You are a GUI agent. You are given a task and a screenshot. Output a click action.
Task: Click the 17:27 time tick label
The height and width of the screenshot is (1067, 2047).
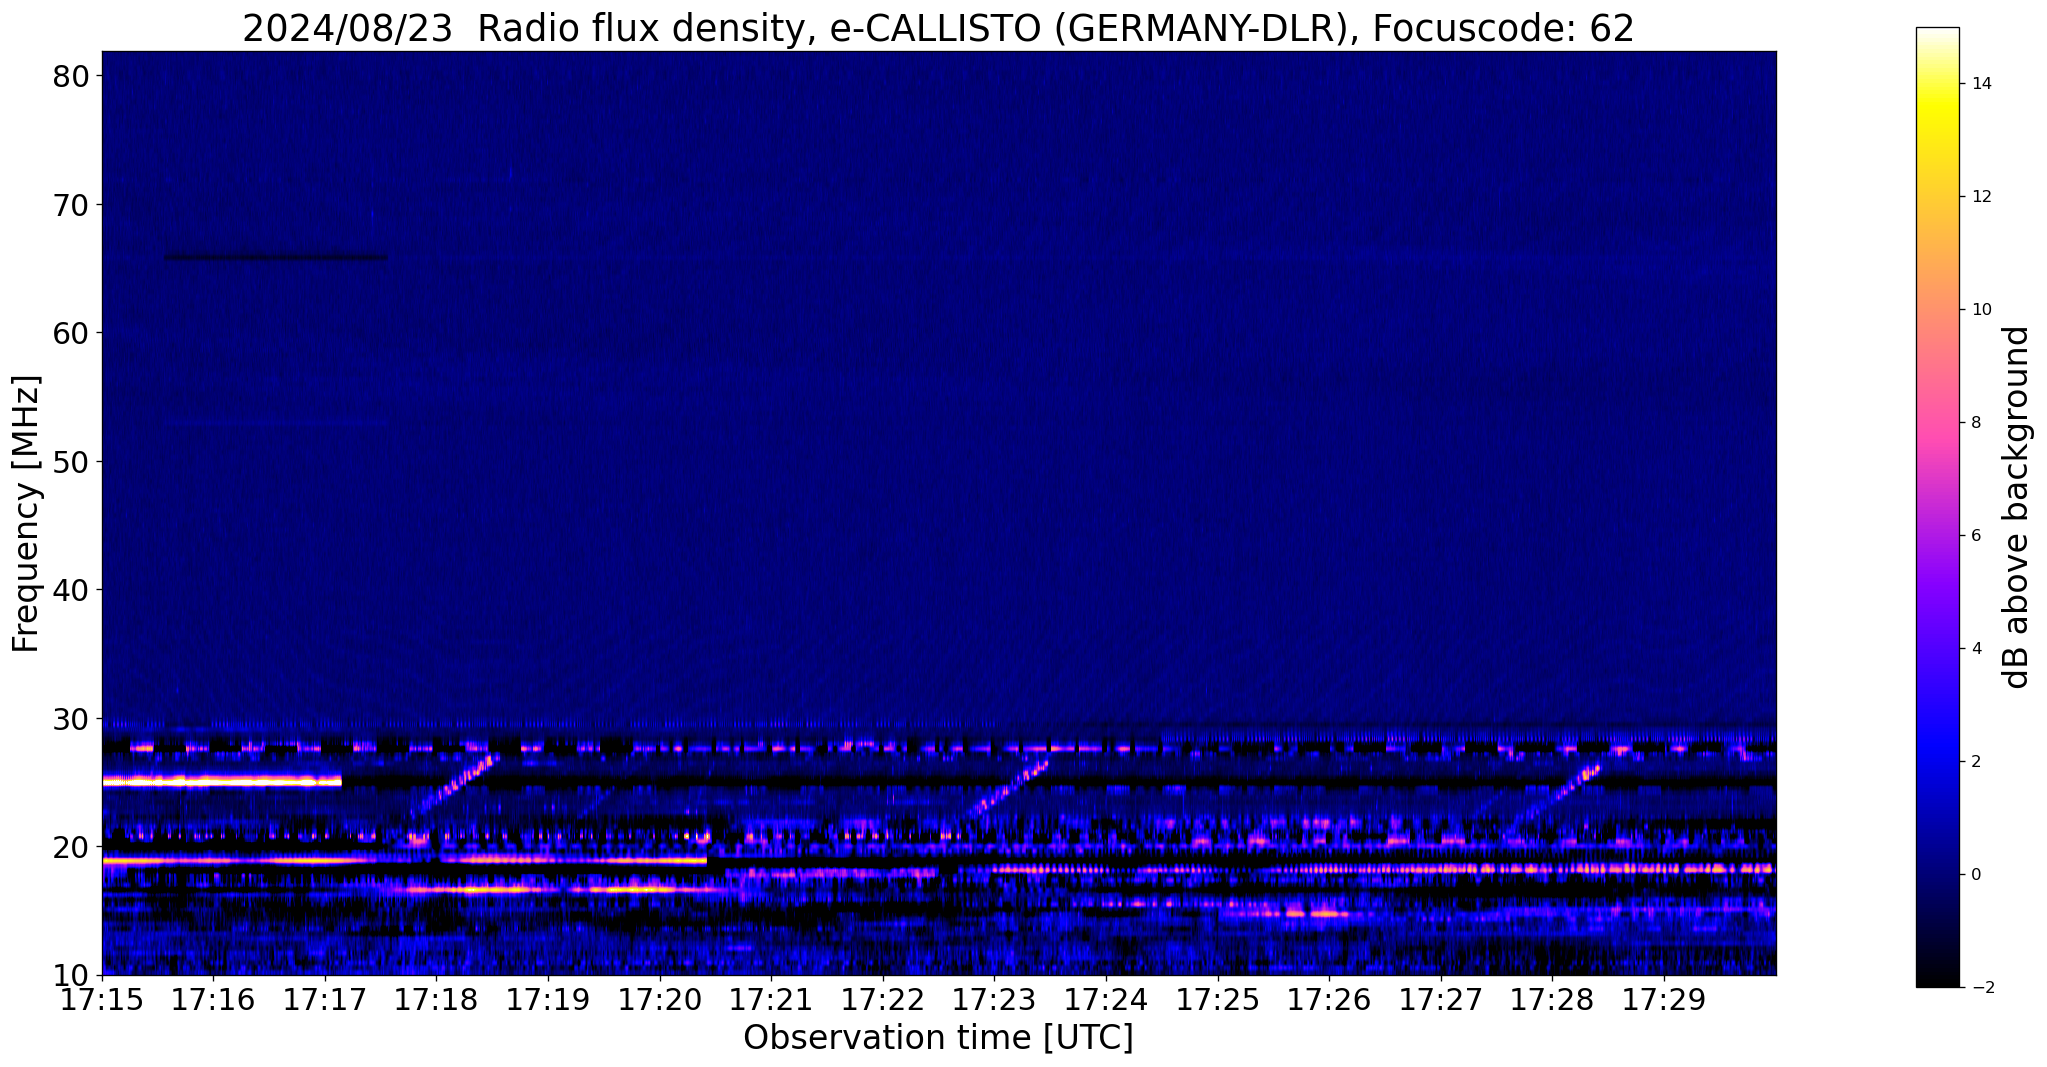(1441, 1000)
